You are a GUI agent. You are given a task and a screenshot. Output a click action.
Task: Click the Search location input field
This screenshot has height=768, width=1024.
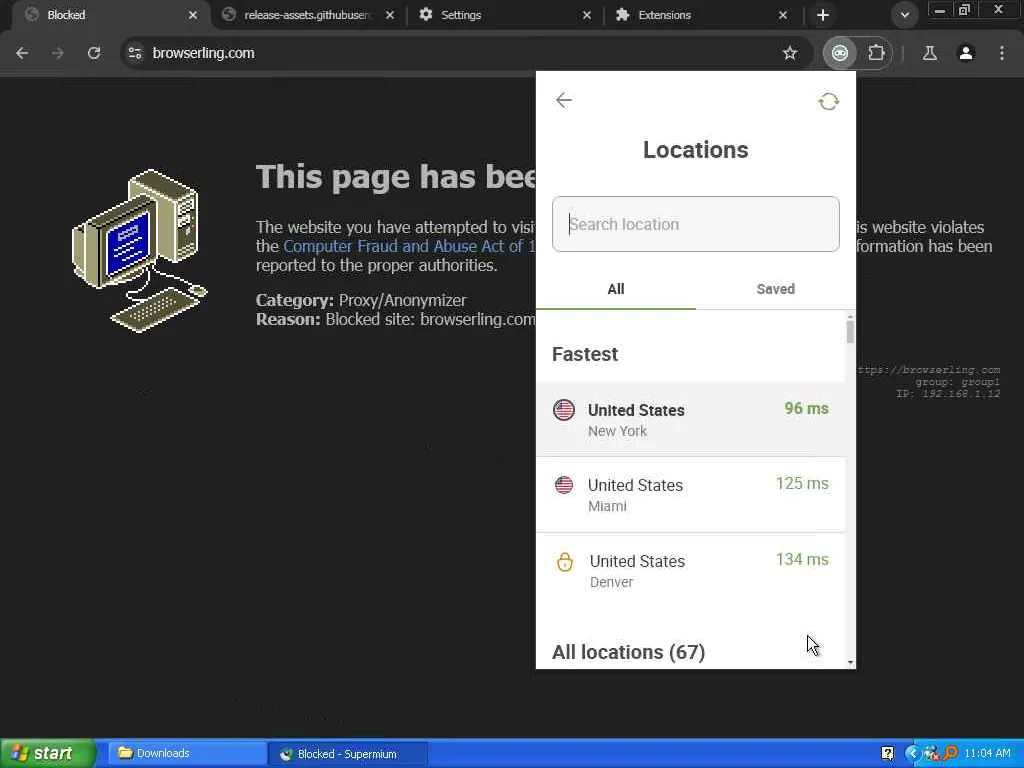(x=696, y=224)
